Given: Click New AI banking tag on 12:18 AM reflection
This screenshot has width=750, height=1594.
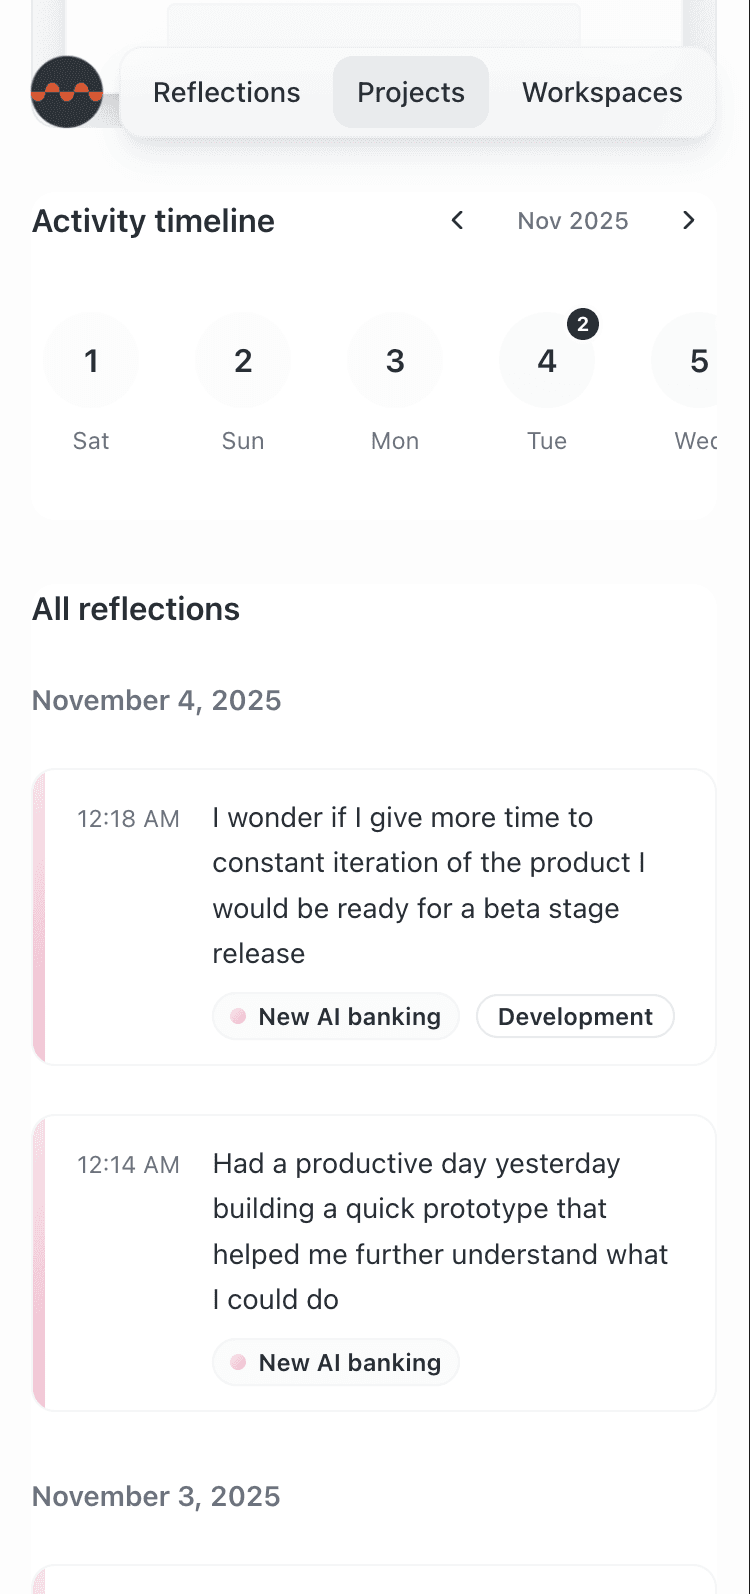Looking at the screenshot, I should 336,1016.
